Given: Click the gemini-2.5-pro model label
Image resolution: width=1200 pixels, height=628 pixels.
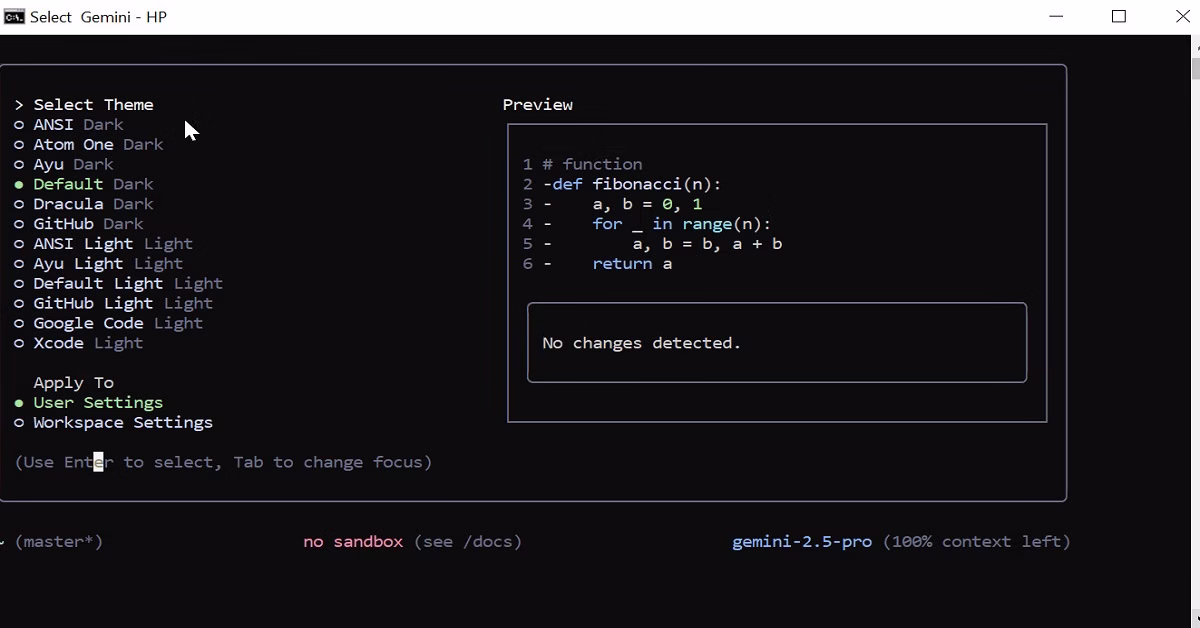Looking at the screenshot, I should click(802, 542).
